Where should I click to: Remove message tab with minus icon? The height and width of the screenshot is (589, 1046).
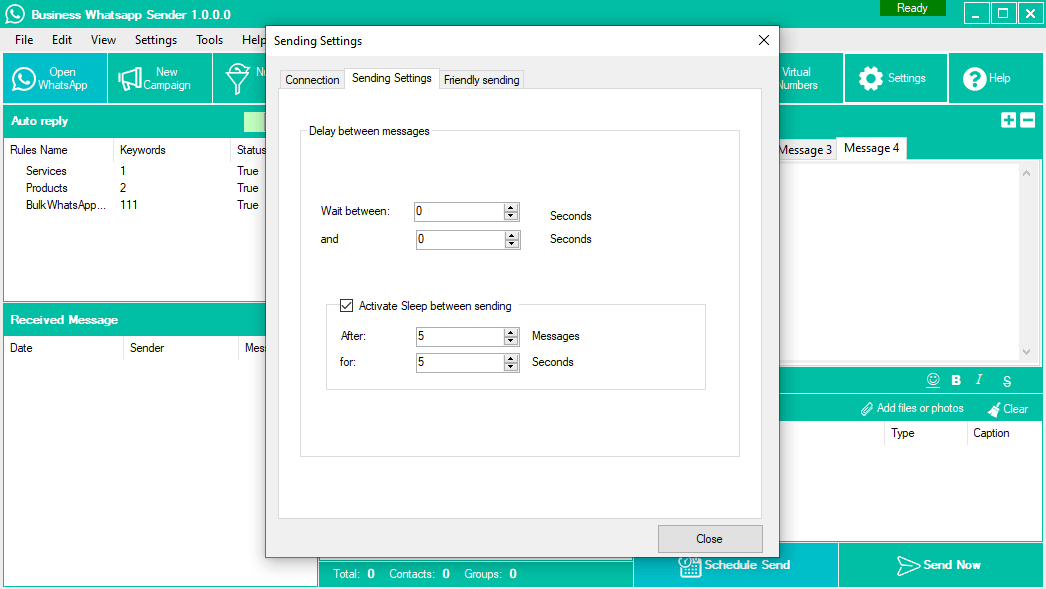click(x=1028, y=120)
